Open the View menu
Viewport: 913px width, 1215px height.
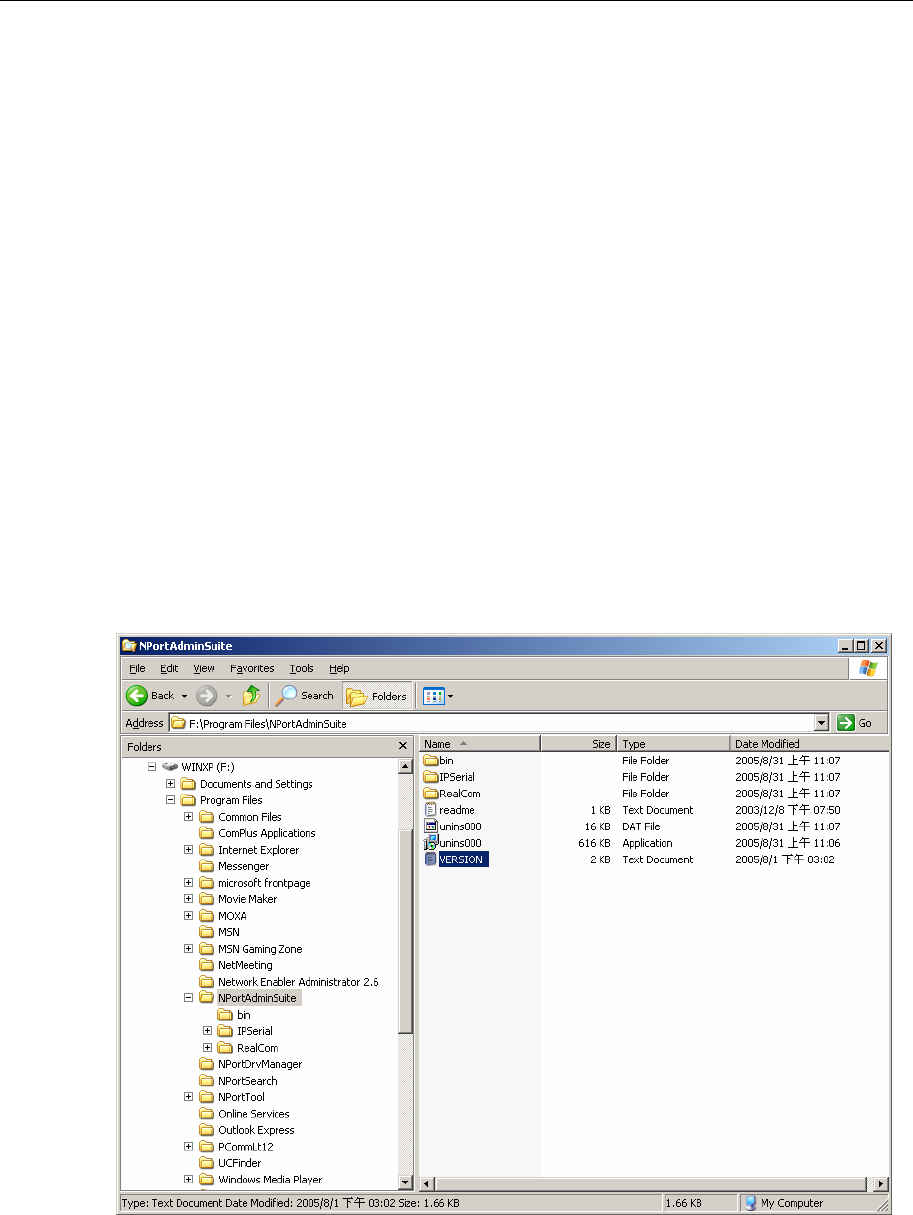[x=204, y=668]
